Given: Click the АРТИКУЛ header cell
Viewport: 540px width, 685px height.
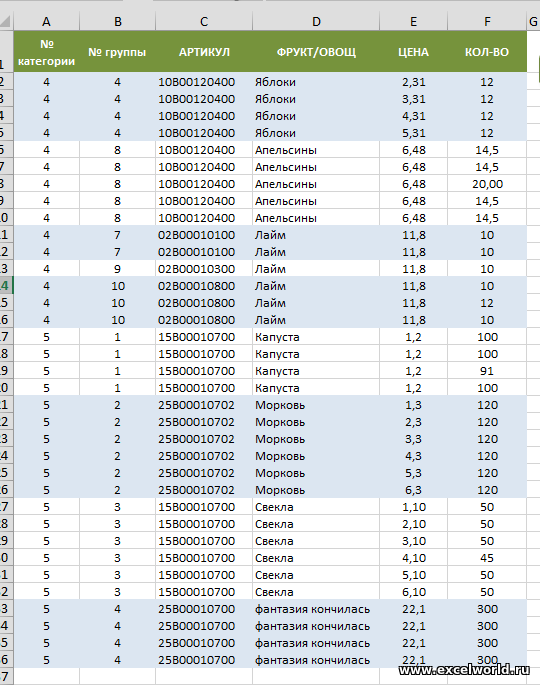Looking at the screenshot, I should (x=204, y=52).
